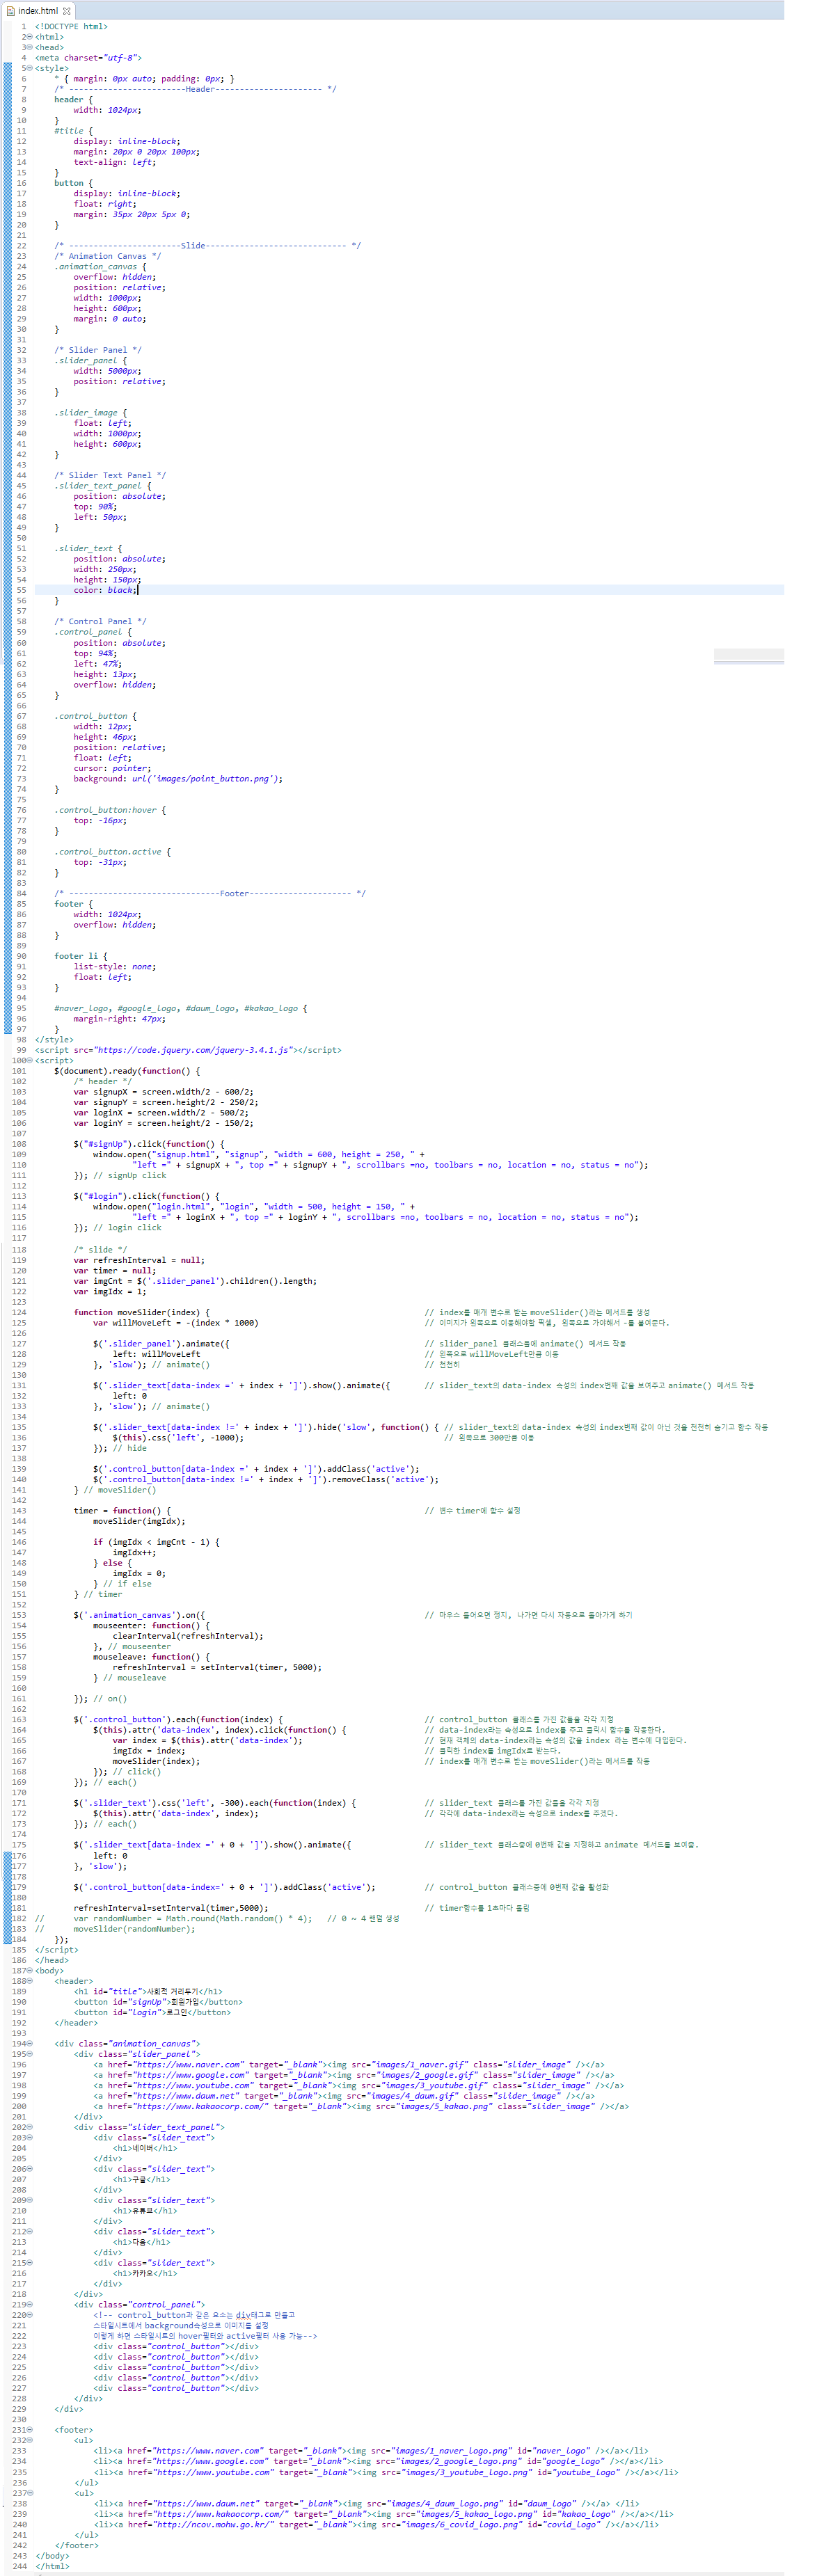The image size is (824, 2576).
Task: Click the ncov.mohw.go.kr covid_logo line
Action: pyautogui.click(x=376, y=2524)
